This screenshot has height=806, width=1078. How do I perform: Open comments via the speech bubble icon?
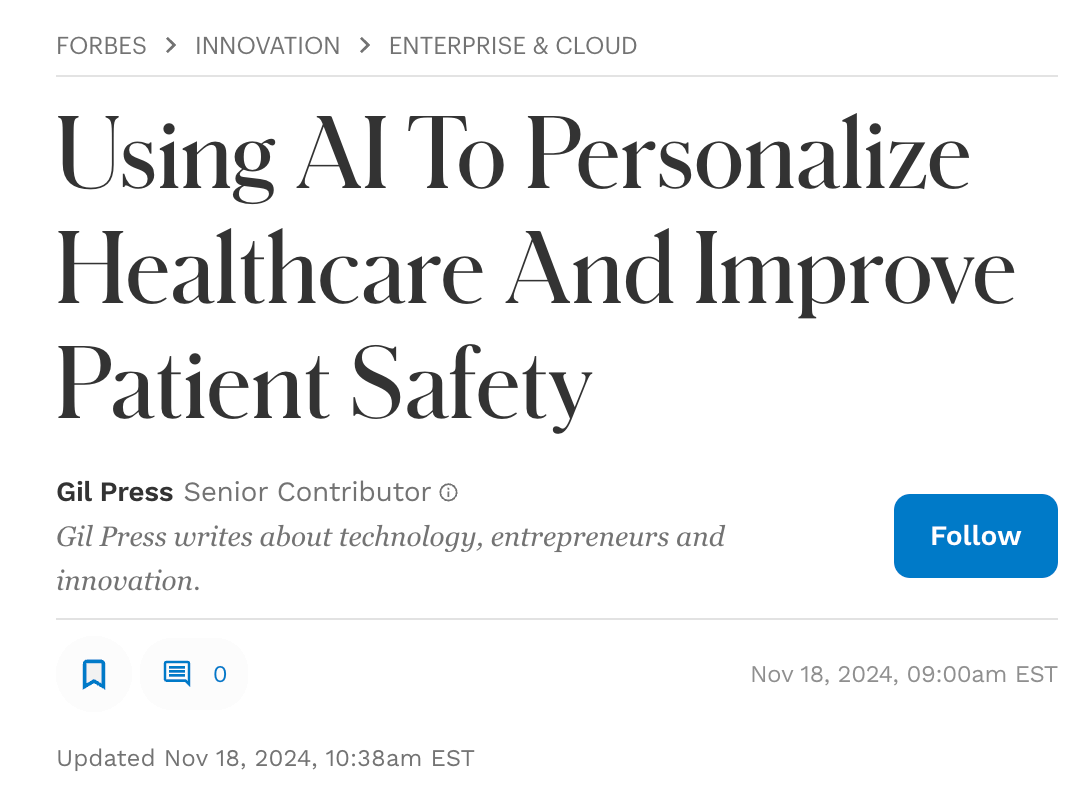pos(177,674)
